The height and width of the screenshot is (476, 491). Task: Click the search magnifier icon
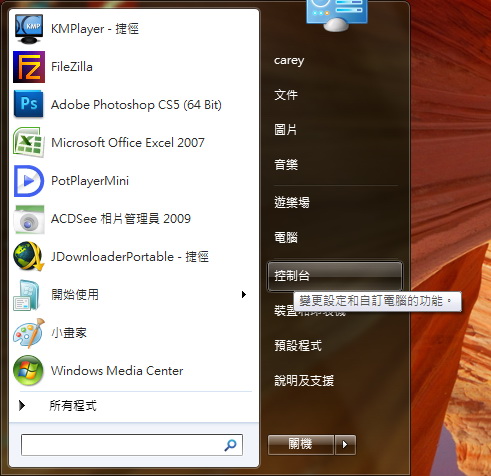[x=231, y=445]
